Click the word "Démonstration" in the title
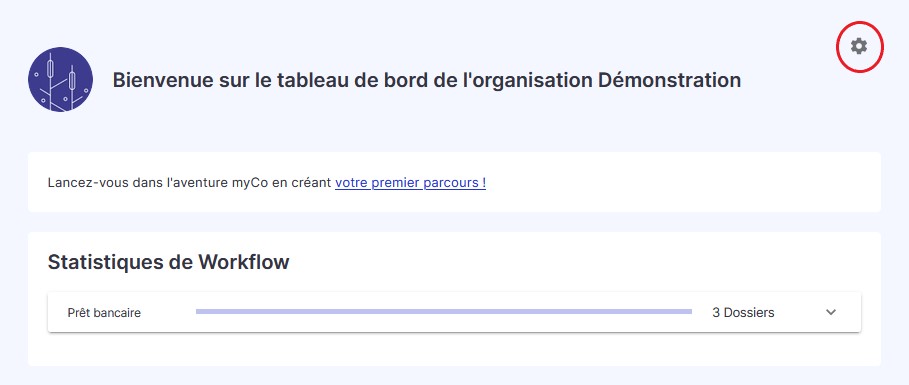 tap(669, 80)
